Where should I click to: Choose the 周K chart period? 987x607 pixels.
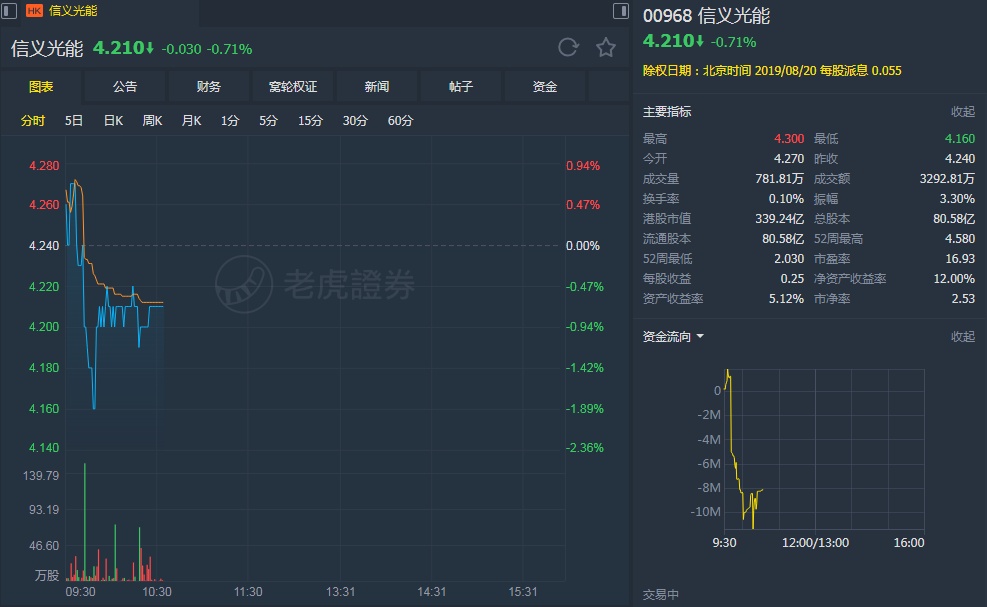coord(152,121)
